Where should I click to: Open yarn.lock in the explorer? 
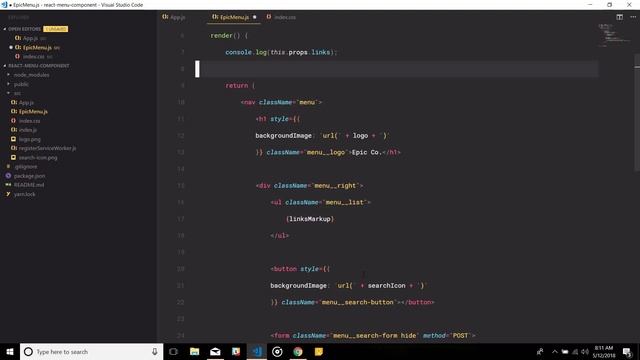coord(24,194)
